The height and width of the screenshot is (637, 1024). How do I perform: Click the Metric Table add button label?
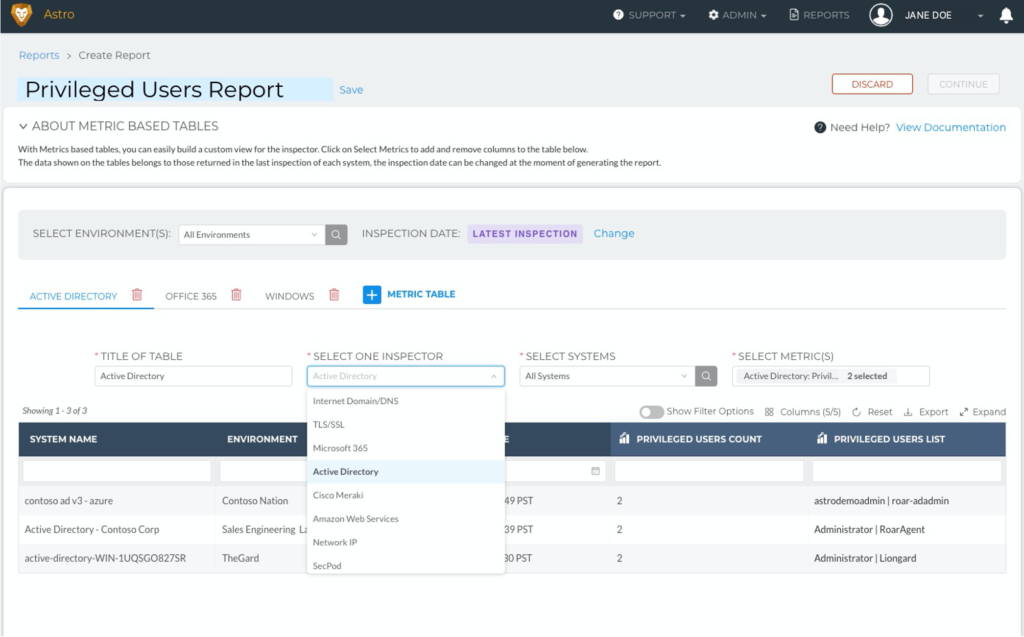click(x=421, y=295)
